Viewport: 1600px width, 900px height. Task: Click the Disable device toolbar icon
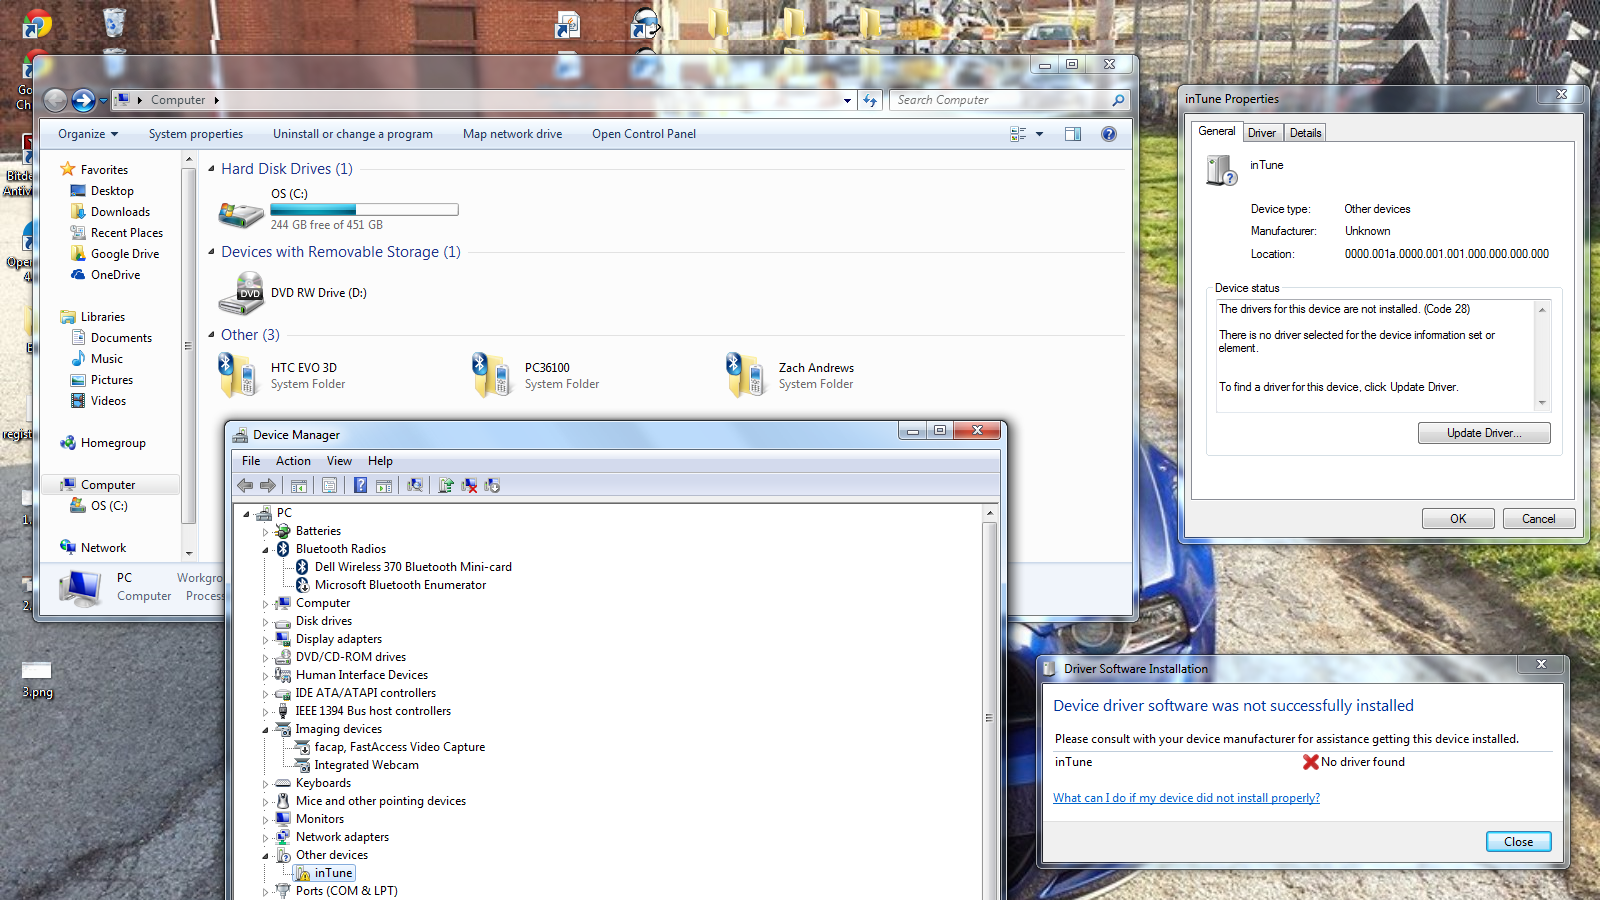click(492, 485)
